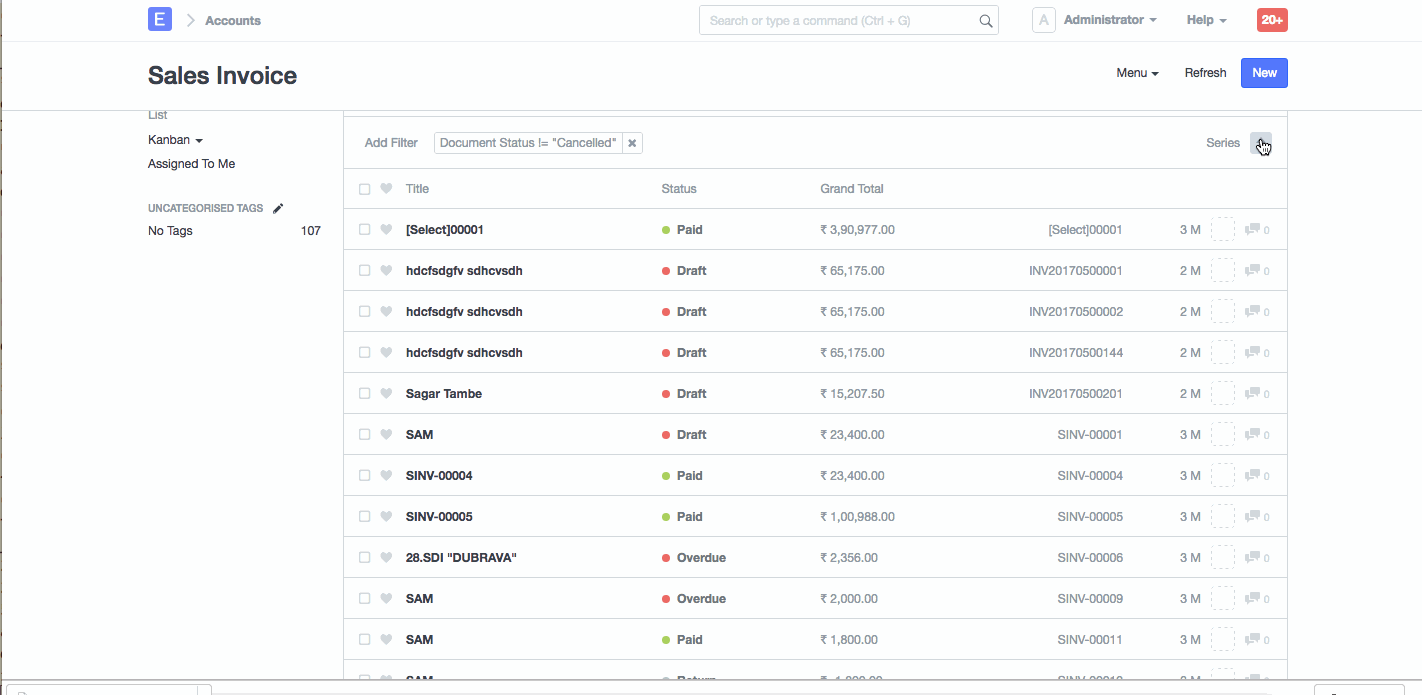Open the ERPNext home logo icon
This screenshot has height=695, width=1422.
coord(159,20)
